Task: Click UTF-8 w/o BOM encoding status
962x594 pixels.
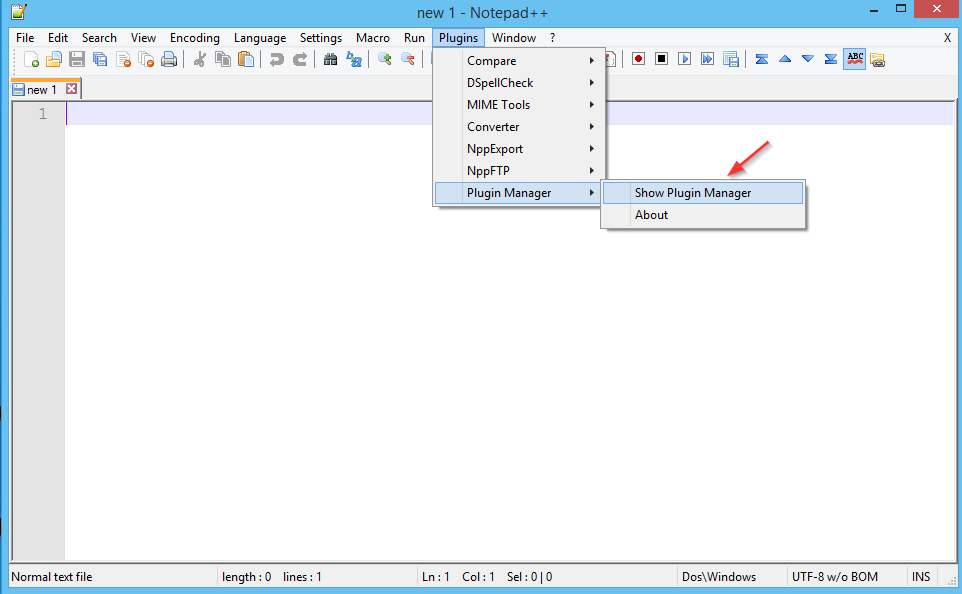Action: coord(834,577)
